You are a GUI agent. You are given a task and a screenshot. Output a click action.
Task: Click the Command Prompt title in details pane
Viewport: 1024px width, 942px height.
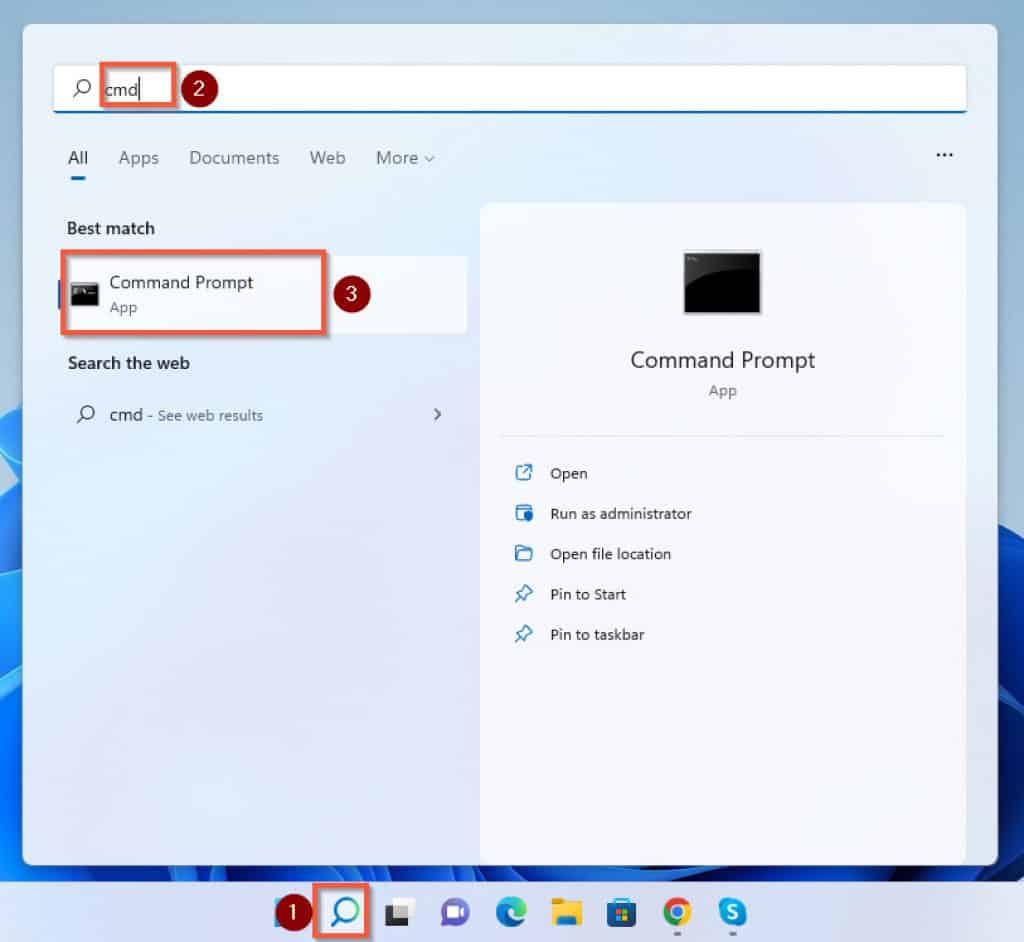tap(722, 360)
